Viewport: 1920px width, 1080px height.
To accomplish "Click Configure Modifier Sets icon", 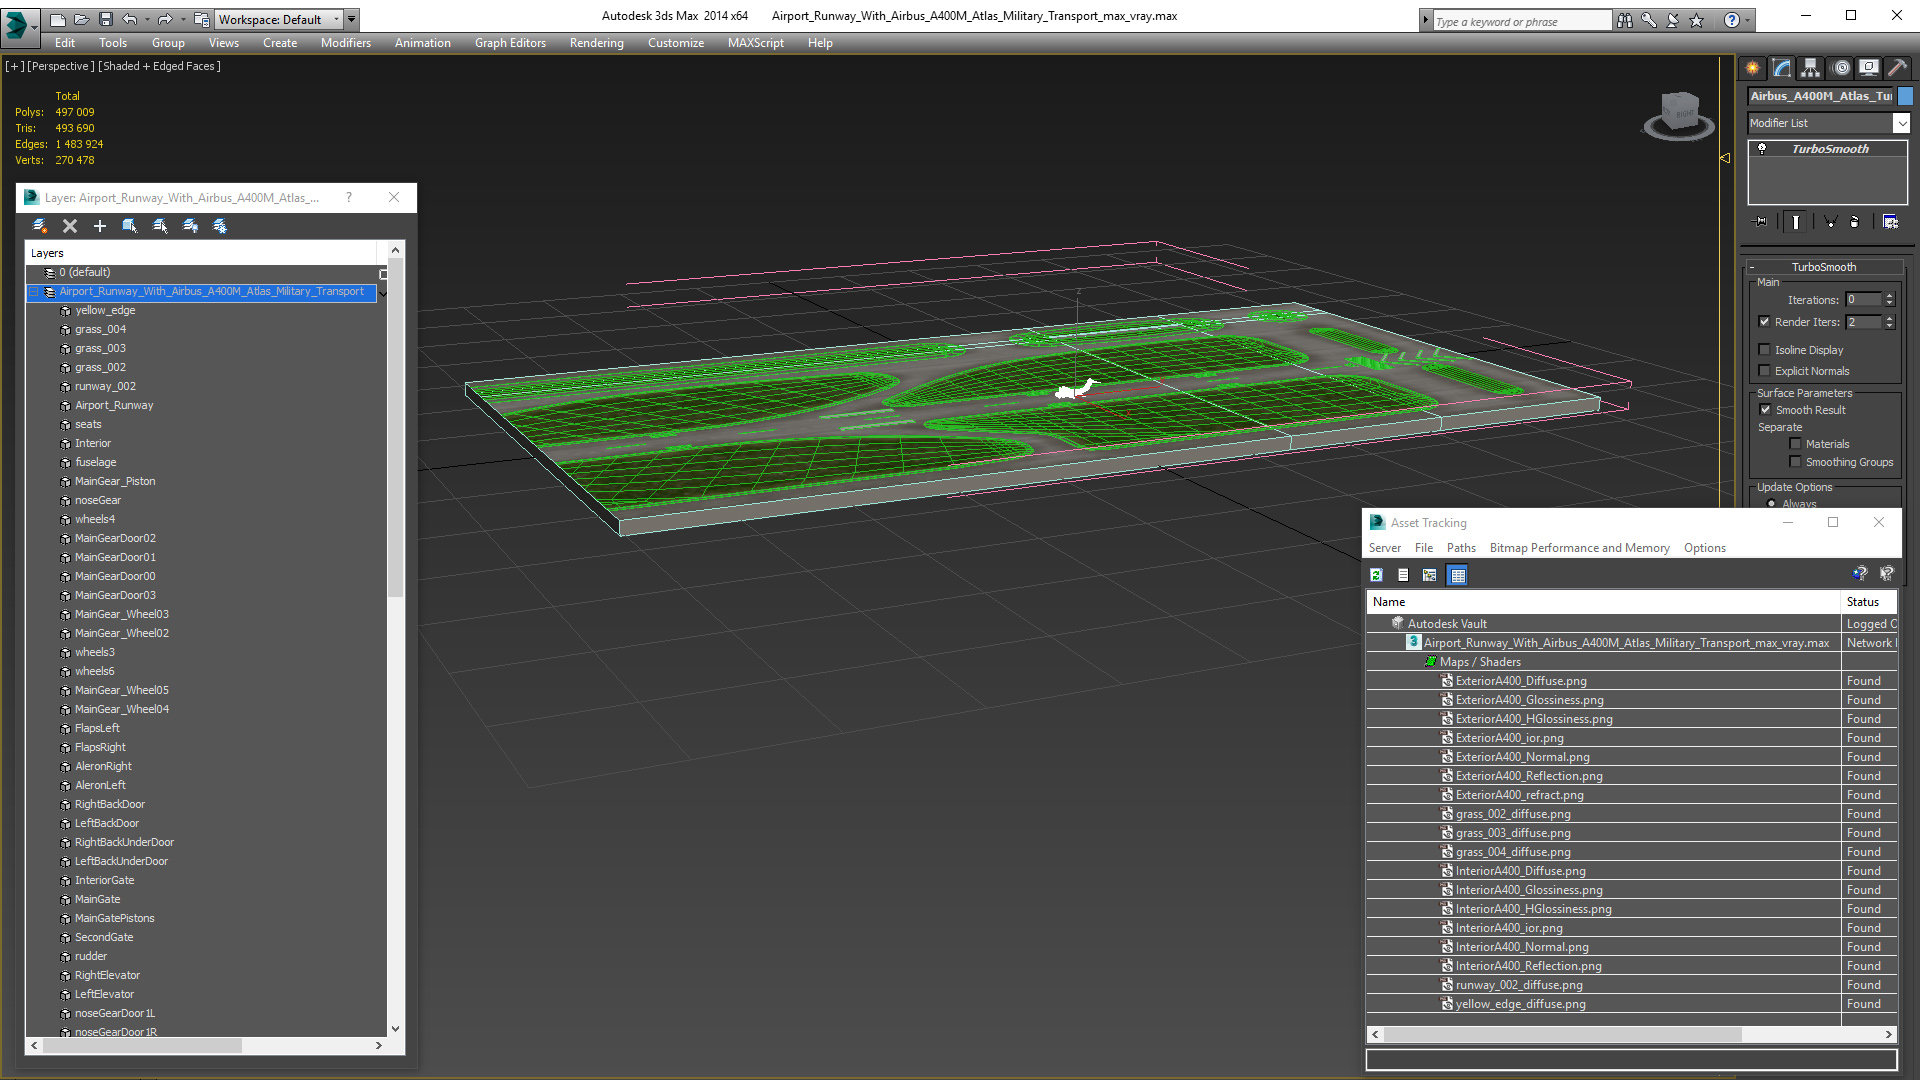I will coord(1890,222).
